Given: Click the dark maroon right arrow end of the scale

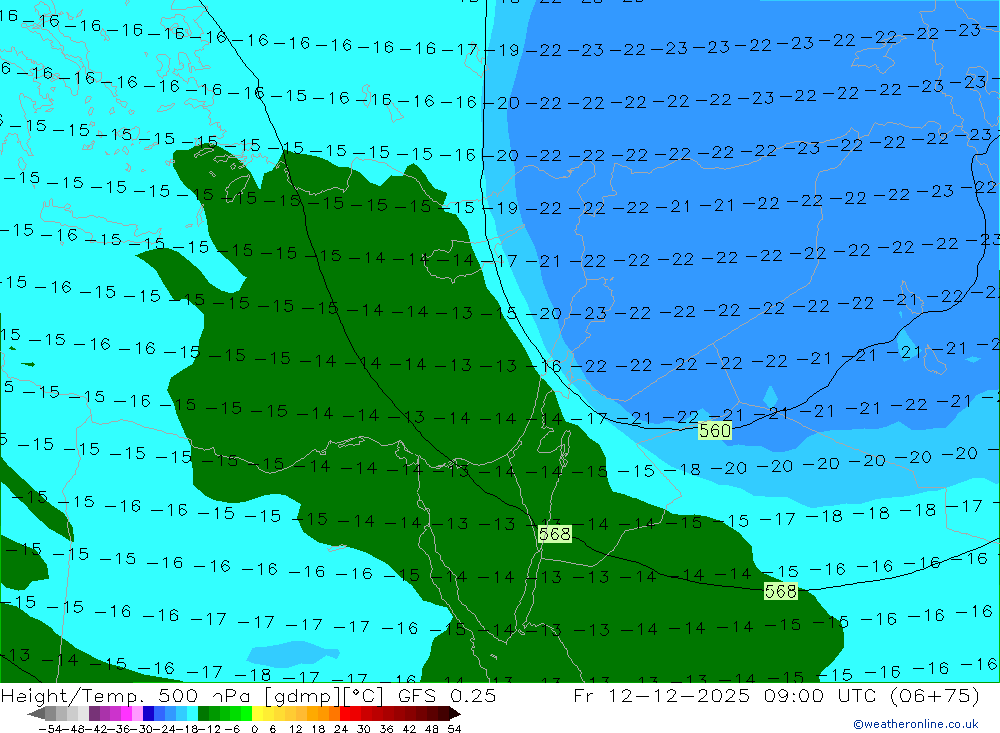Looking at the screenshot, I should [454, 714].
